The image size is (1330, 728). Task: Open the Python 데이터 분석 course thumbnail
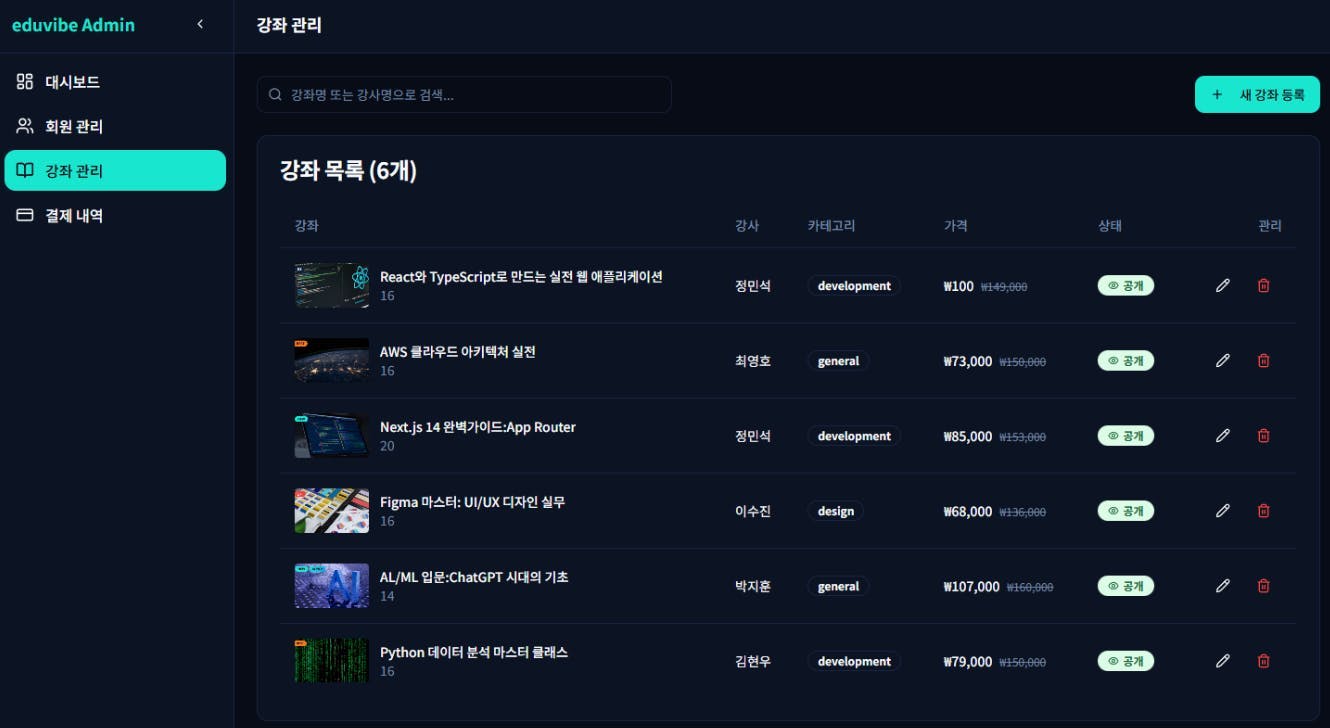pyautogui.click(x=332, y=661)
